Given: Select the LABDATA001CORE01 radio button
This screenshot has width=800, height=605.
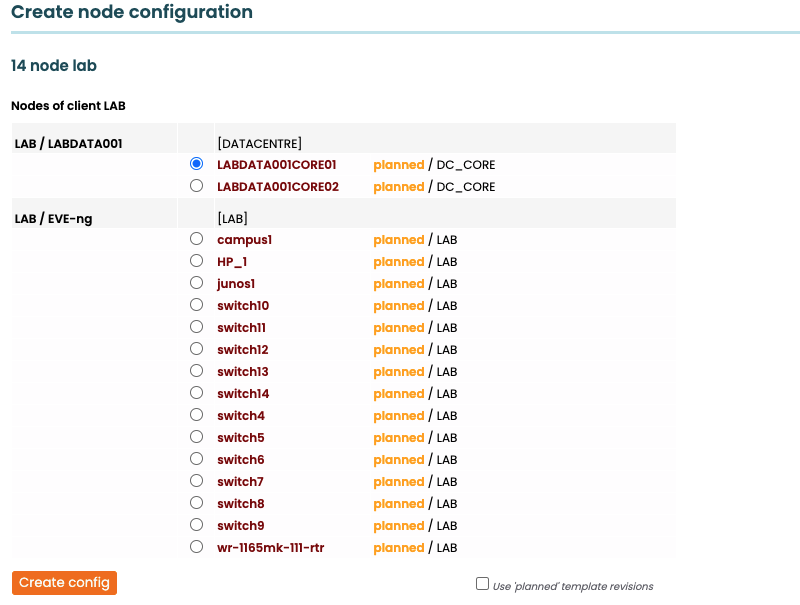Looking at the screenshot, I should (196, 164).
